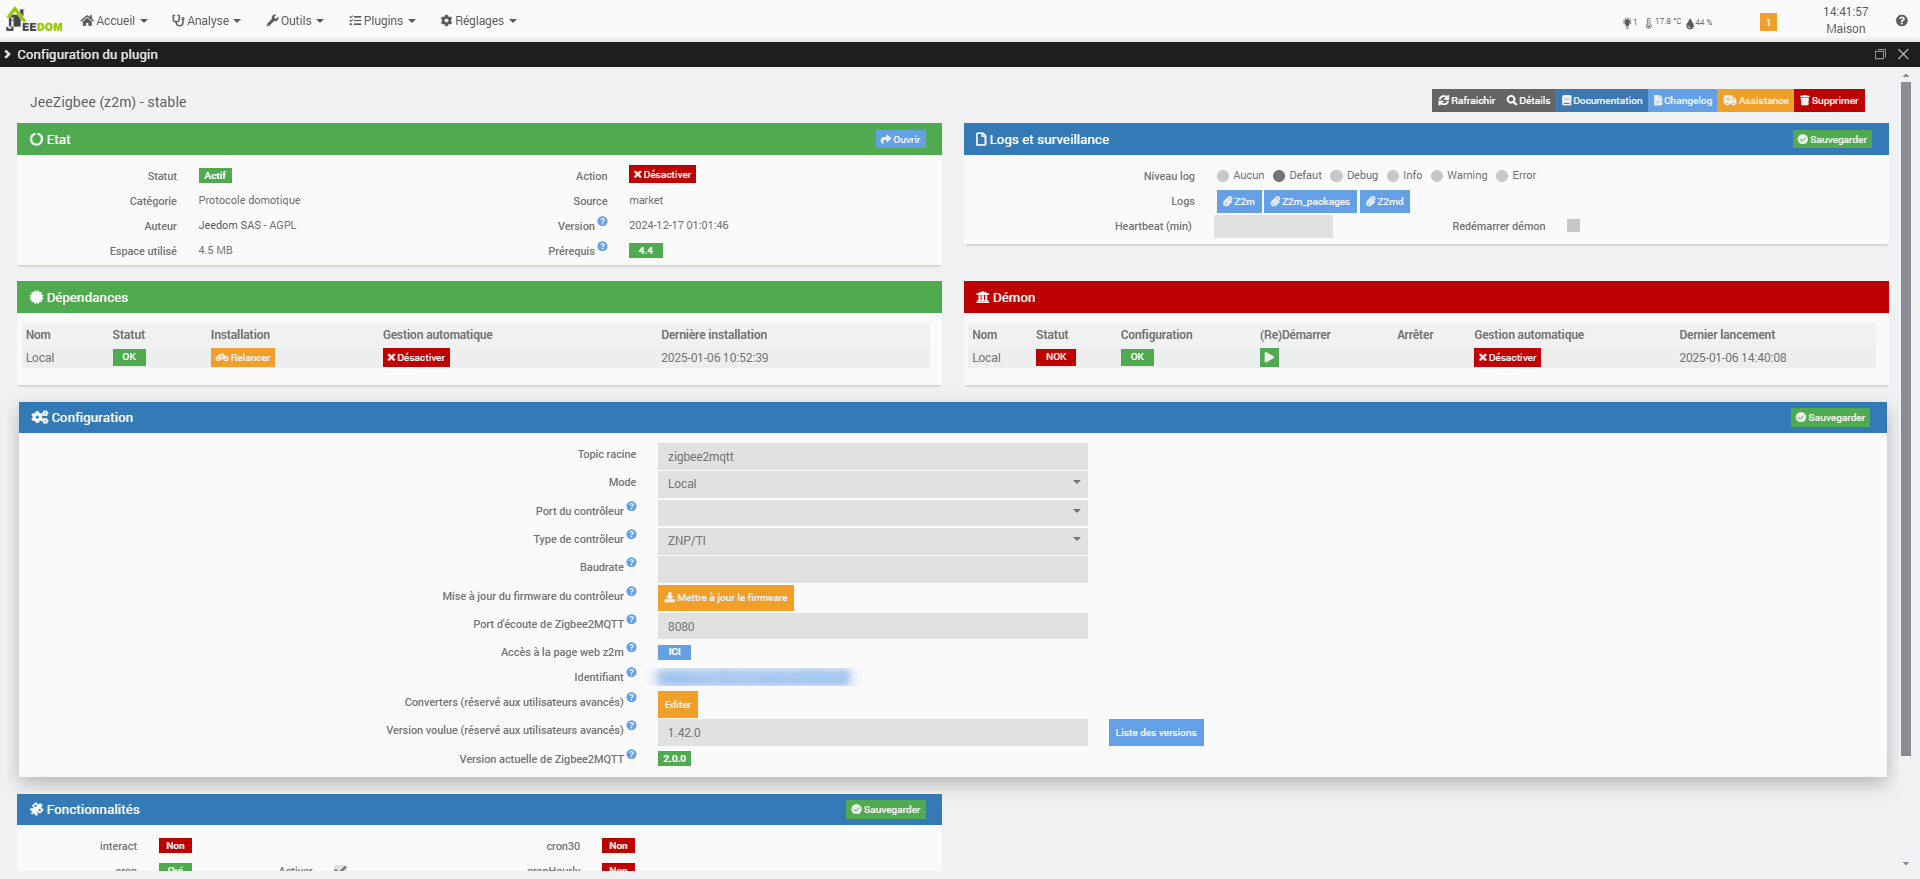Disable automatic management in Démon panel

click(1507, 357)
